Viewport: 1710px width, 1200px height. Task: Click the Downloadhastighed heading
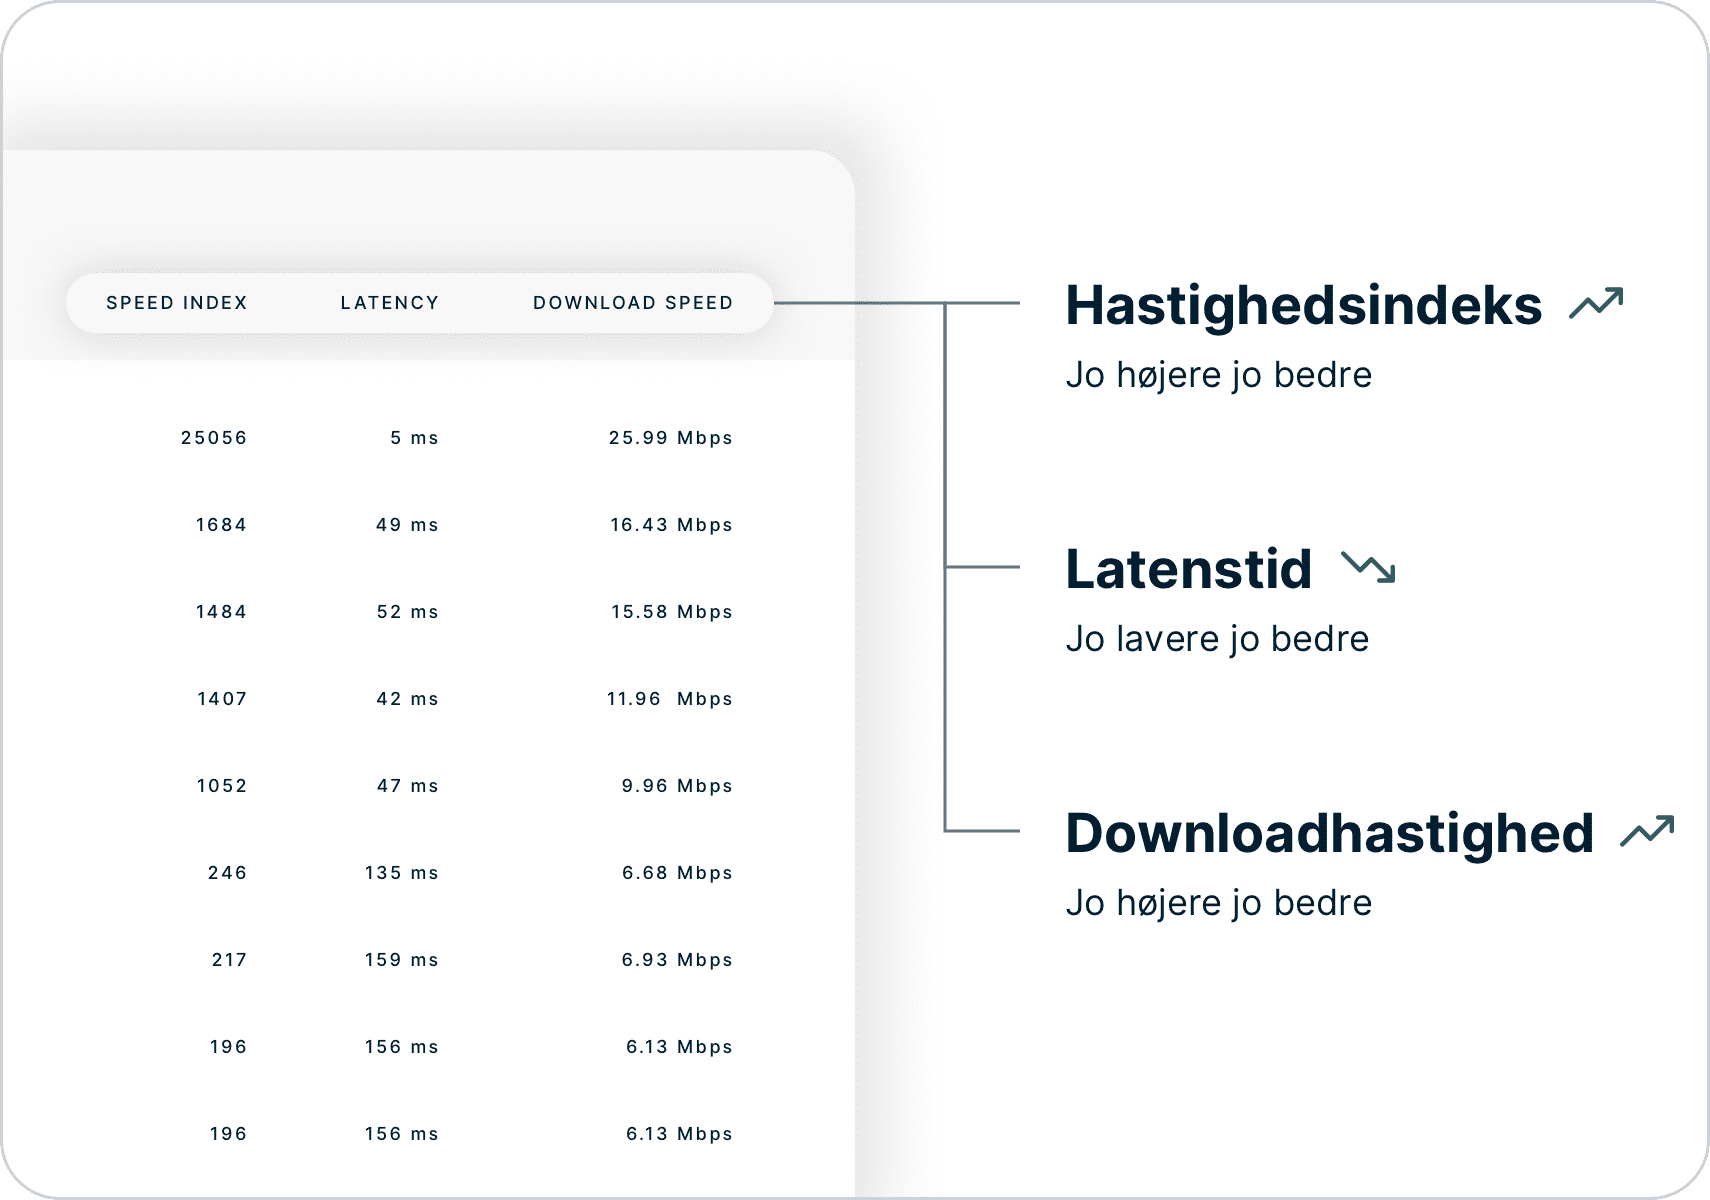click(1328, 833)
